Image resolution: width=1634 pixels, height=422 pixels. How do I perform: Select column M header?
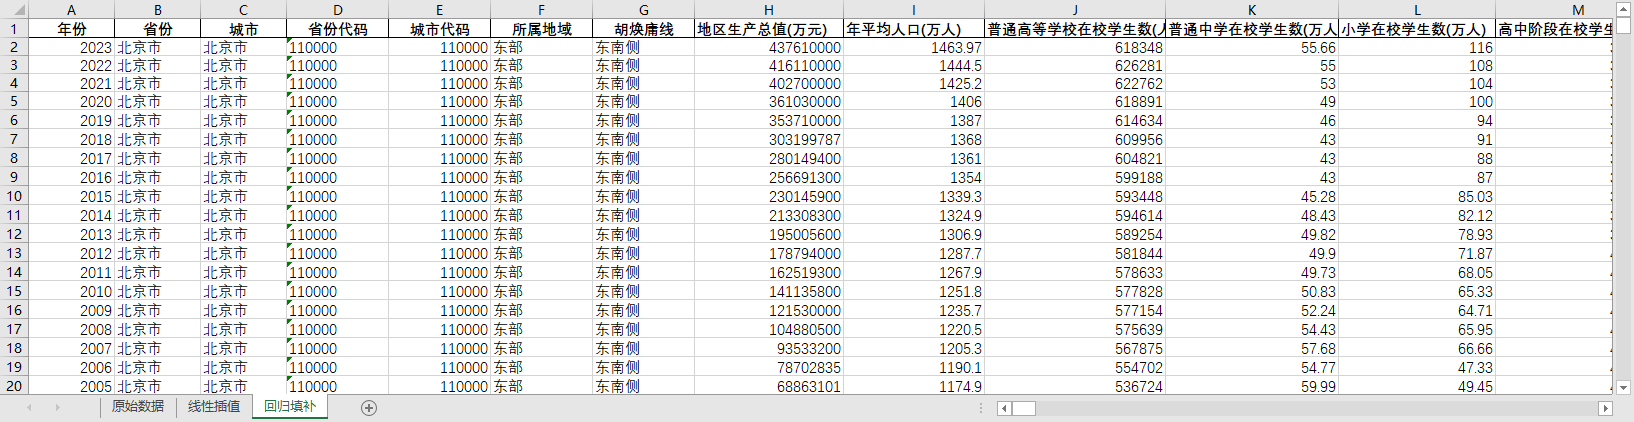1554,9
